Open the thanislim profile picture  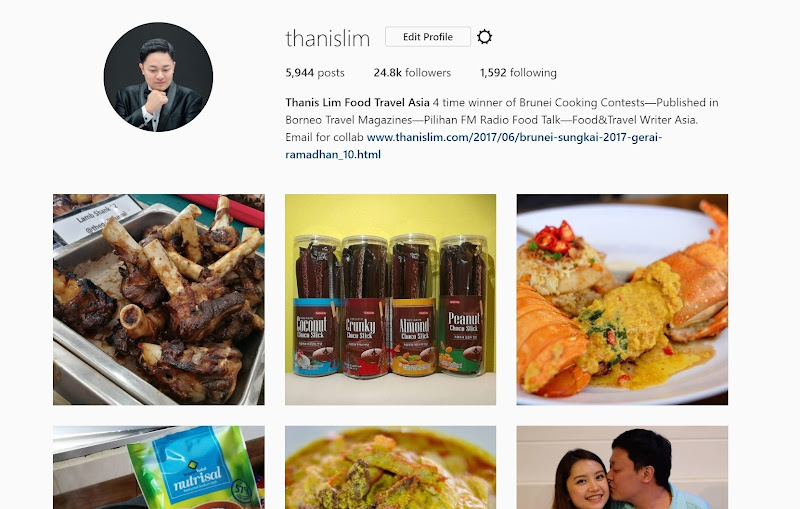tap(158, 77)
